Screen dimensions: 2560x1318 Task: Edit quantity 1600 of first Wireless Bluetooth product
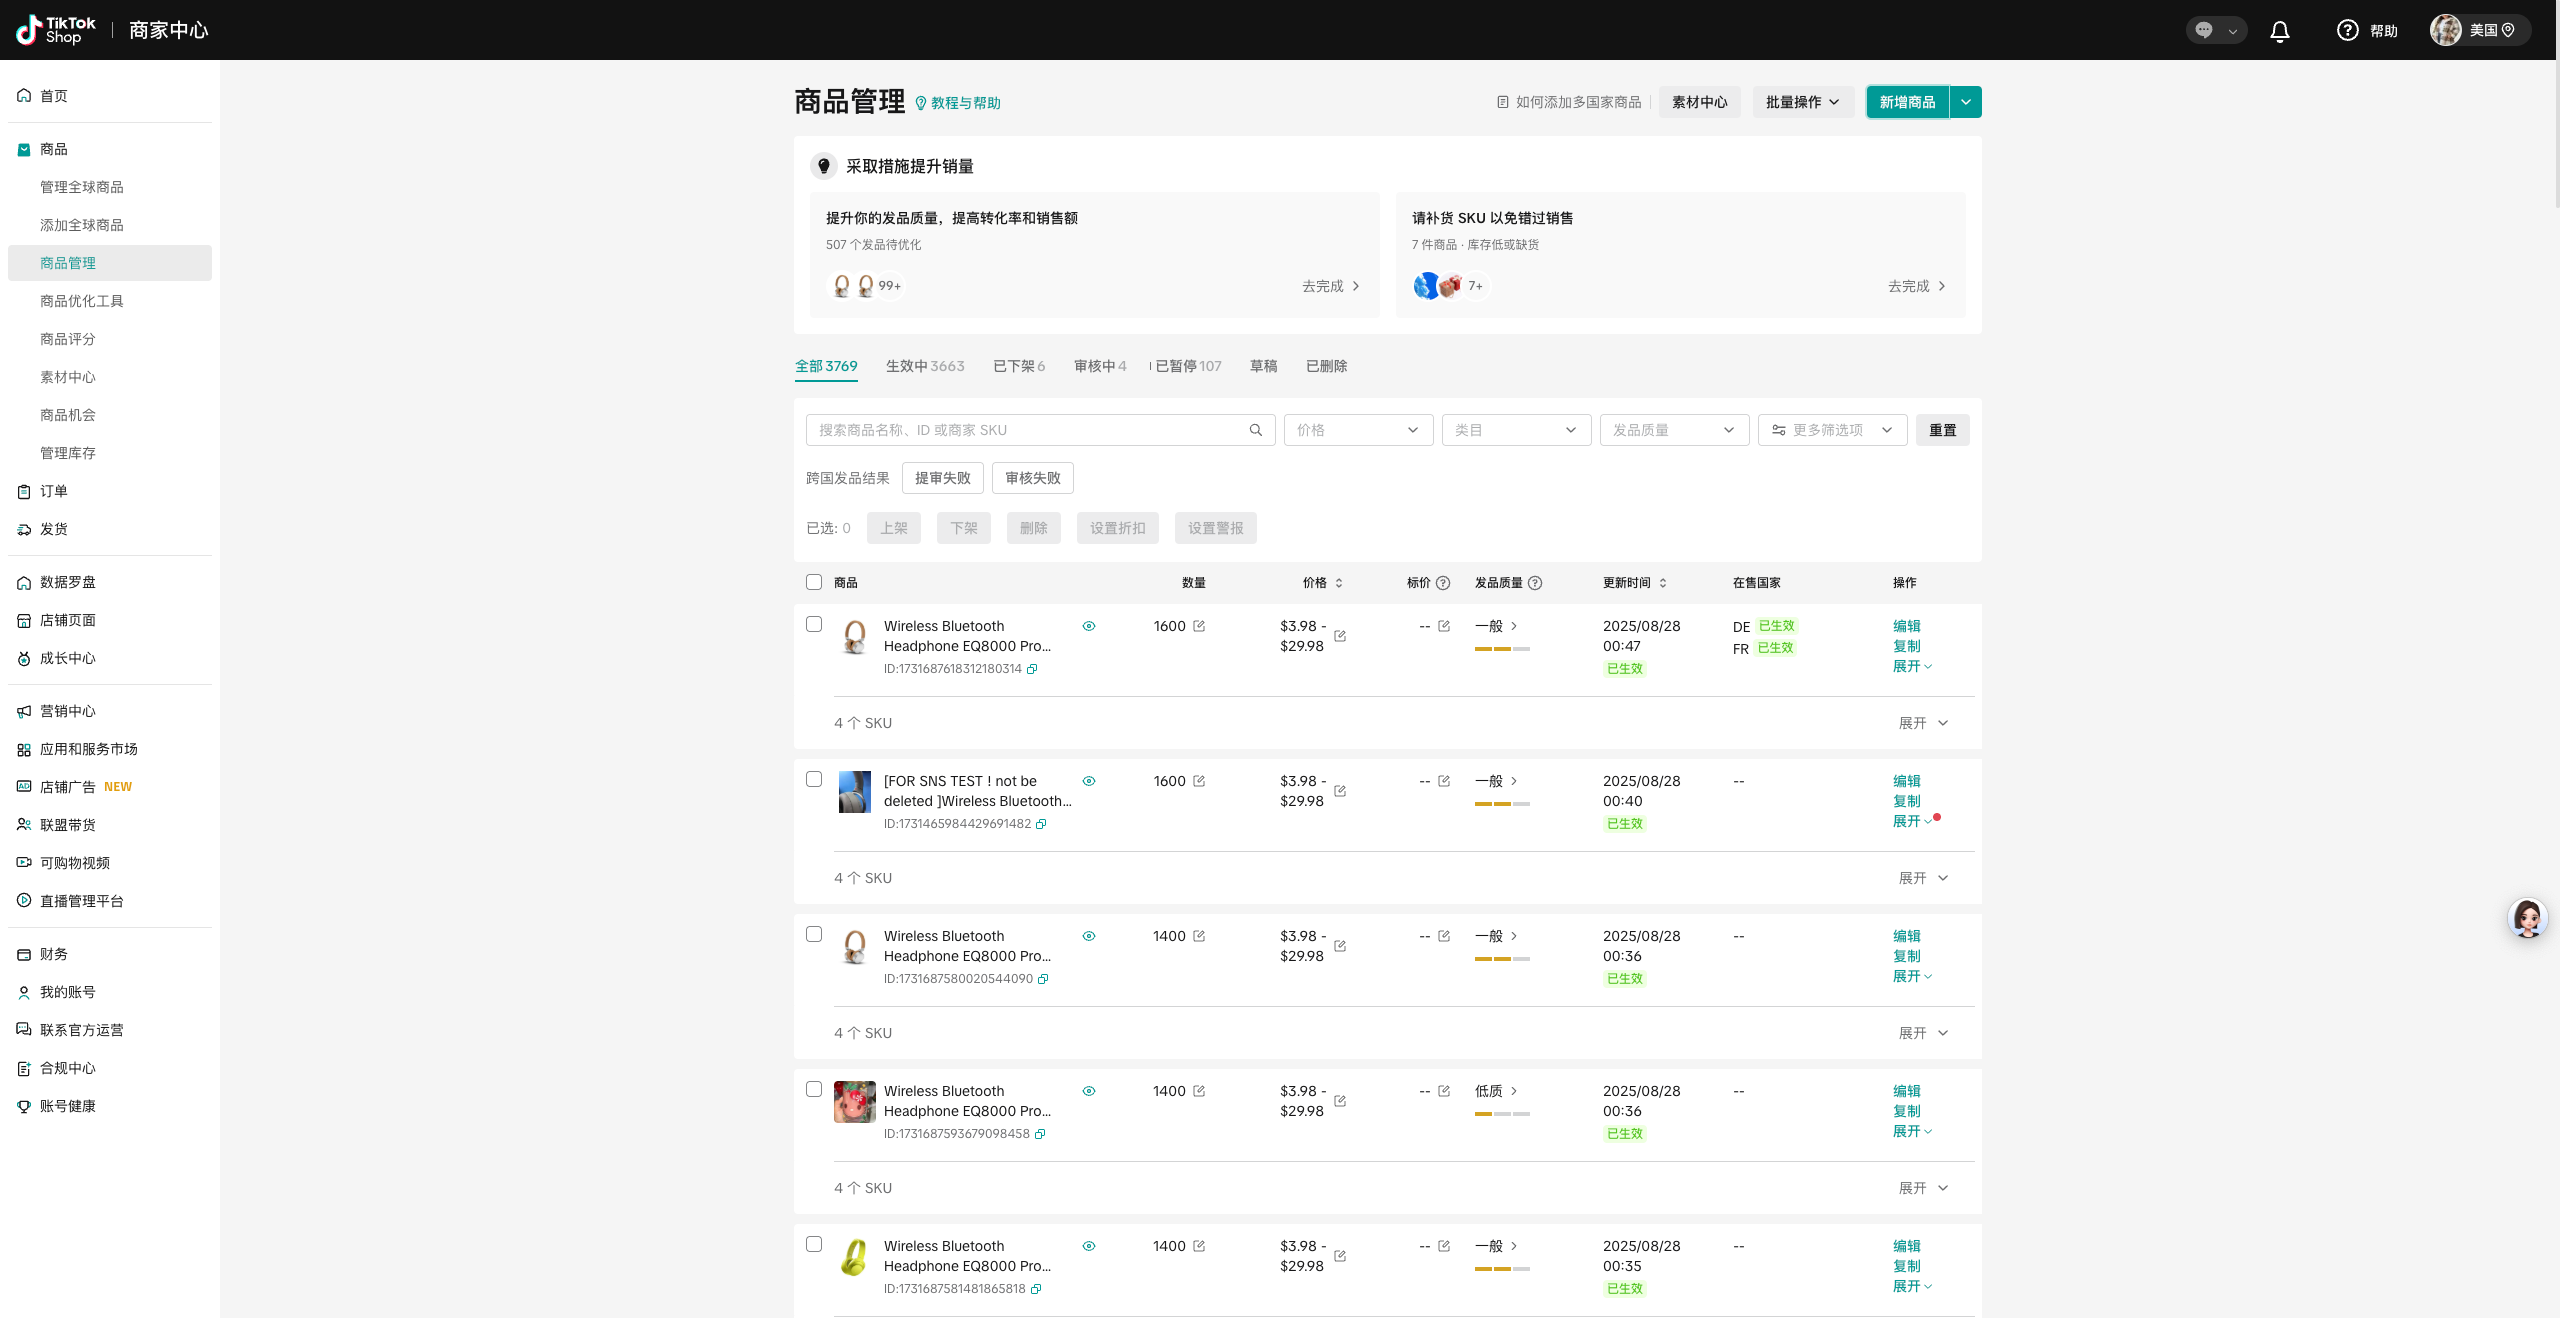1199,626
